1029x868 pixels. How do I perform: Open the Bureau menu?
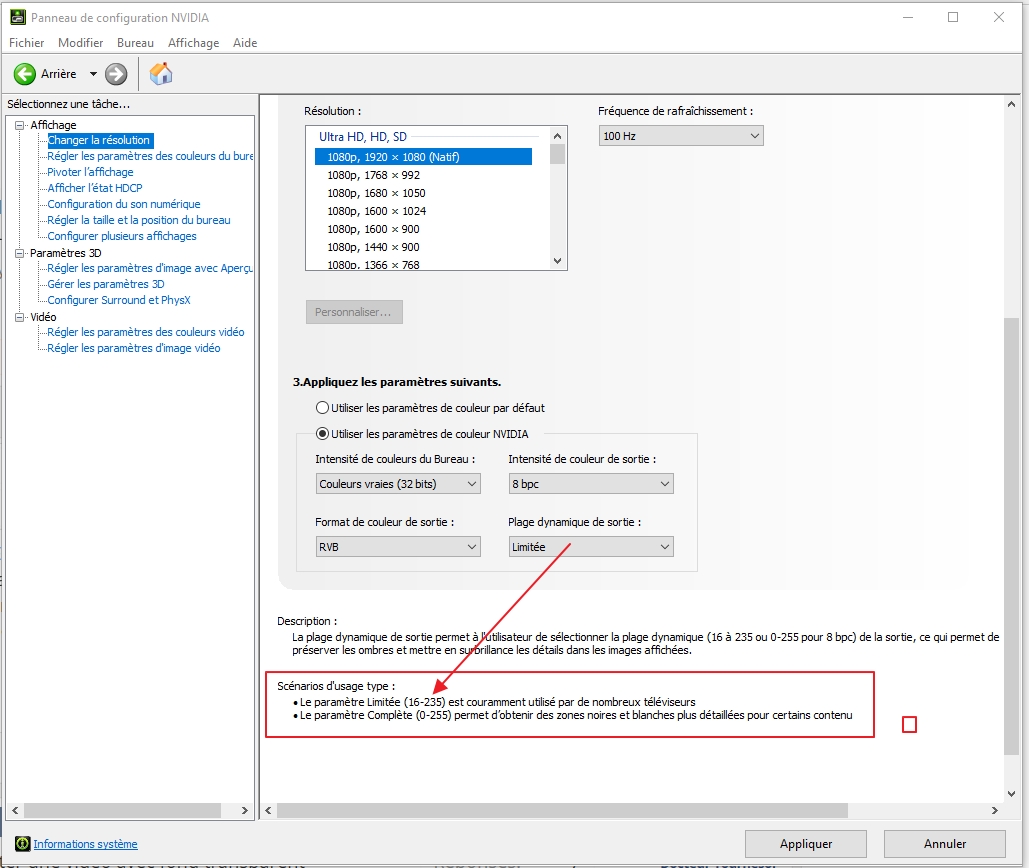coord(135,43)
